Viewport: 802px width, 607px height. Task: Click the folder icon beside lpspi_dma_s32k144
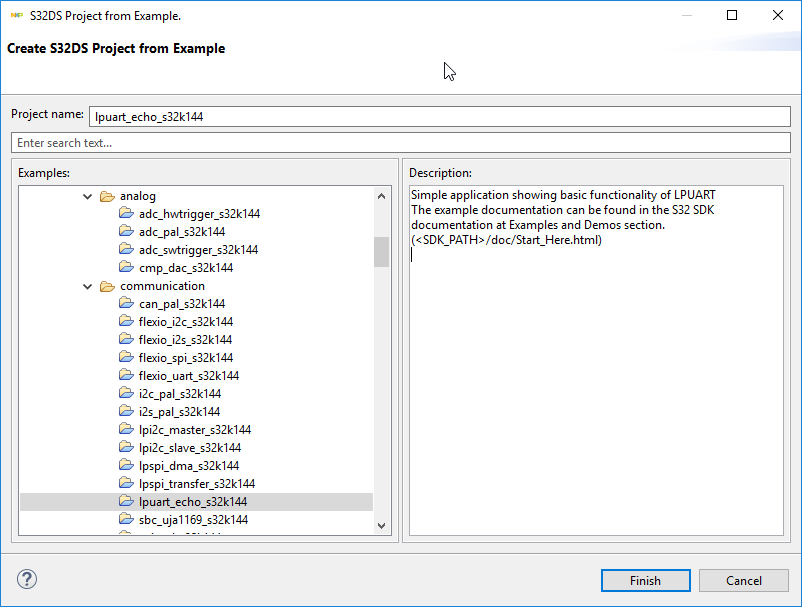(126, 466)
